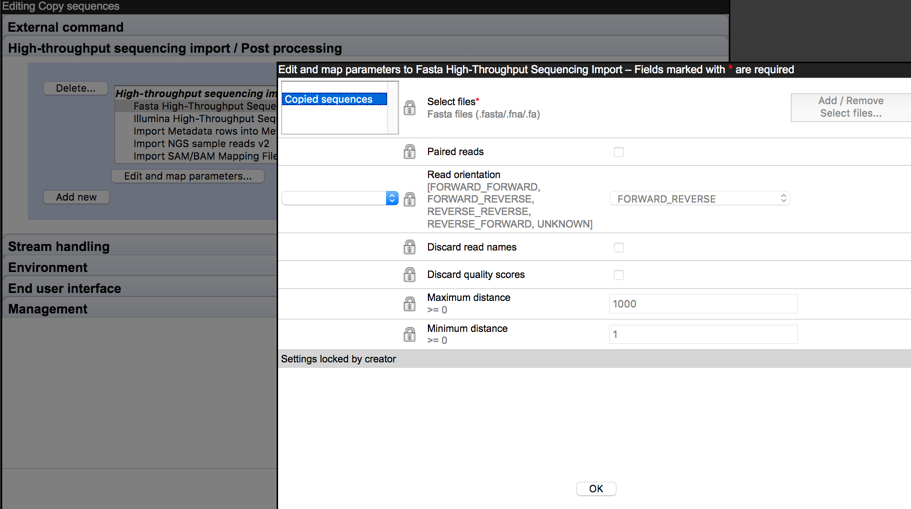911x509 pixels.
Task: Toggle lock icon for Discard quality scores
Action: tap(410, 274)
